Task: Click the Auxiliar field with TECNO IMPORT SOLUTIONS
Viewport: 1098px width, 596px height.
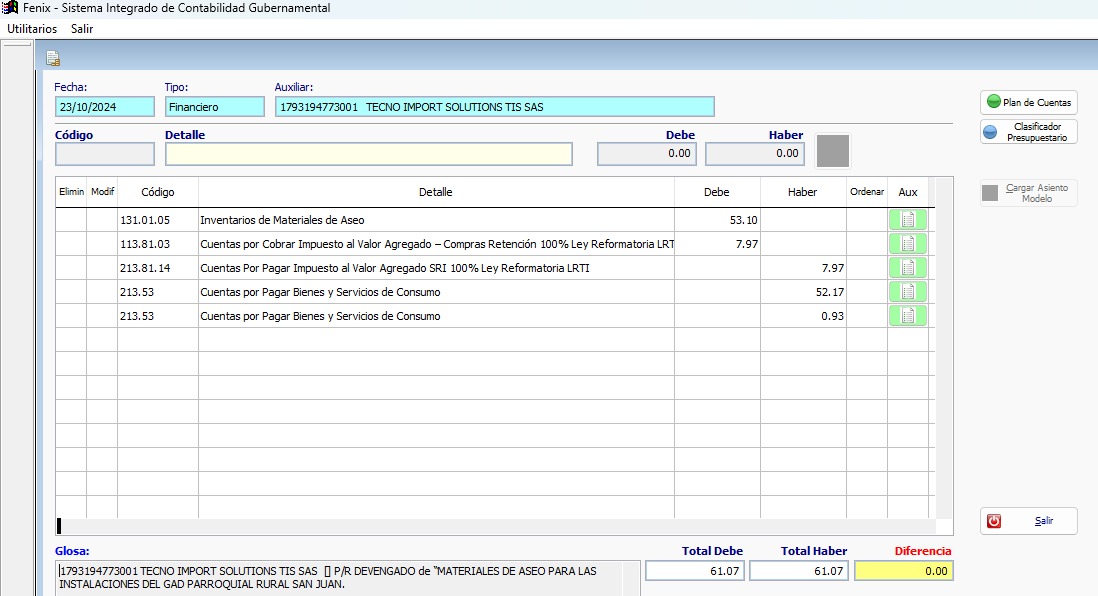Action: tap(495, 107)
